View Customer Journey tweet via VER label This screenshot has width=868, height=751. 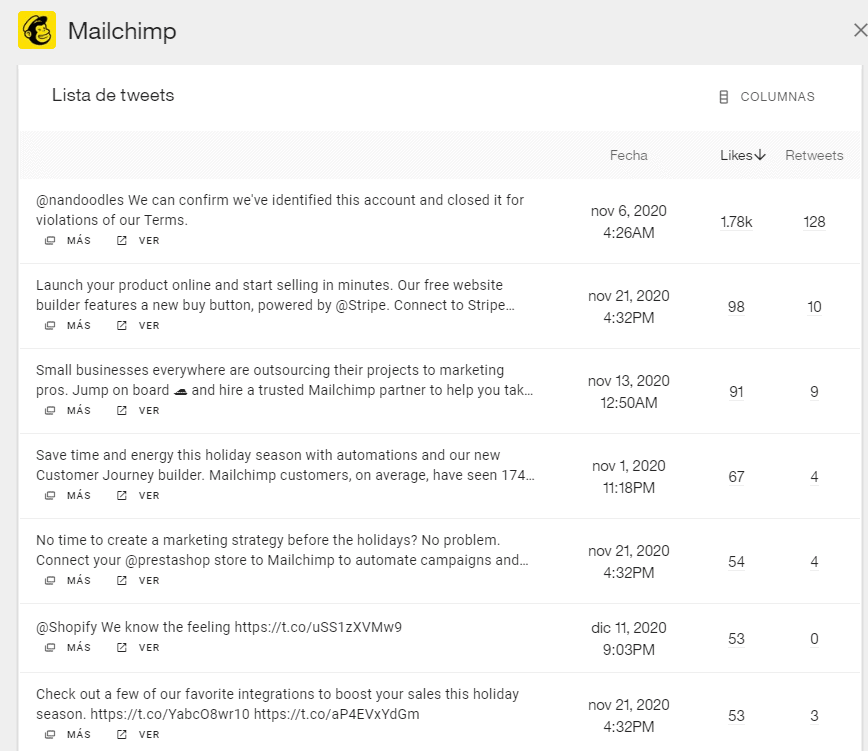(x=149, y=496)
